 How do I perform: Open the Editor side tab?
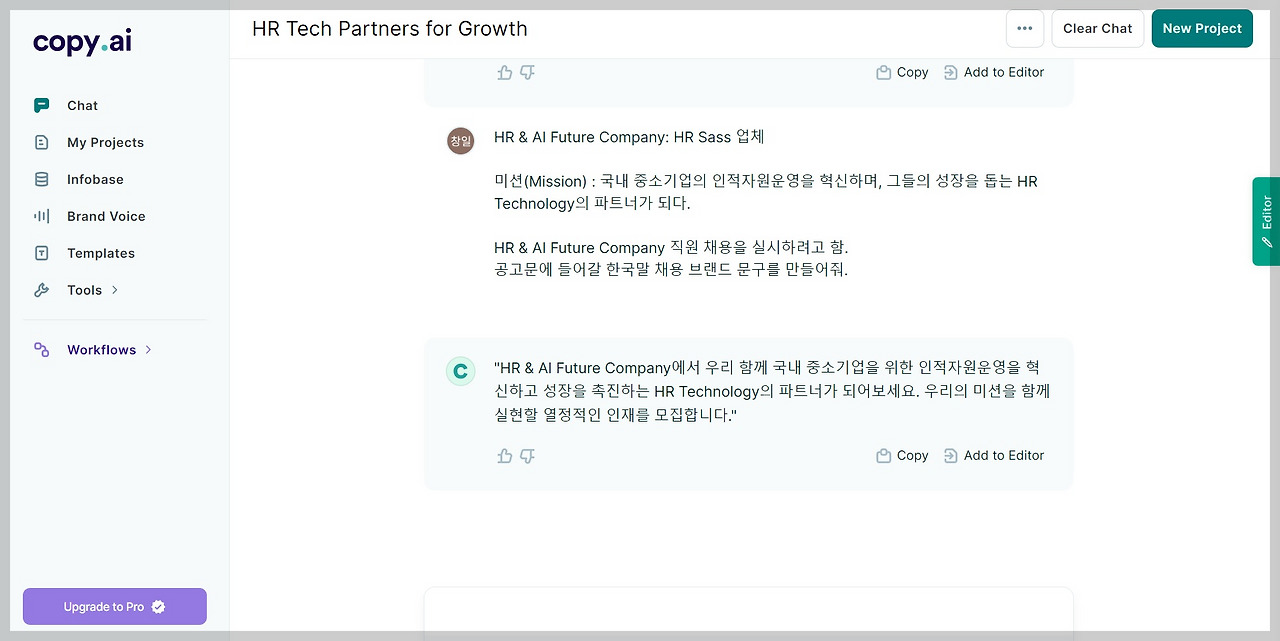[x=1266, y=221]
